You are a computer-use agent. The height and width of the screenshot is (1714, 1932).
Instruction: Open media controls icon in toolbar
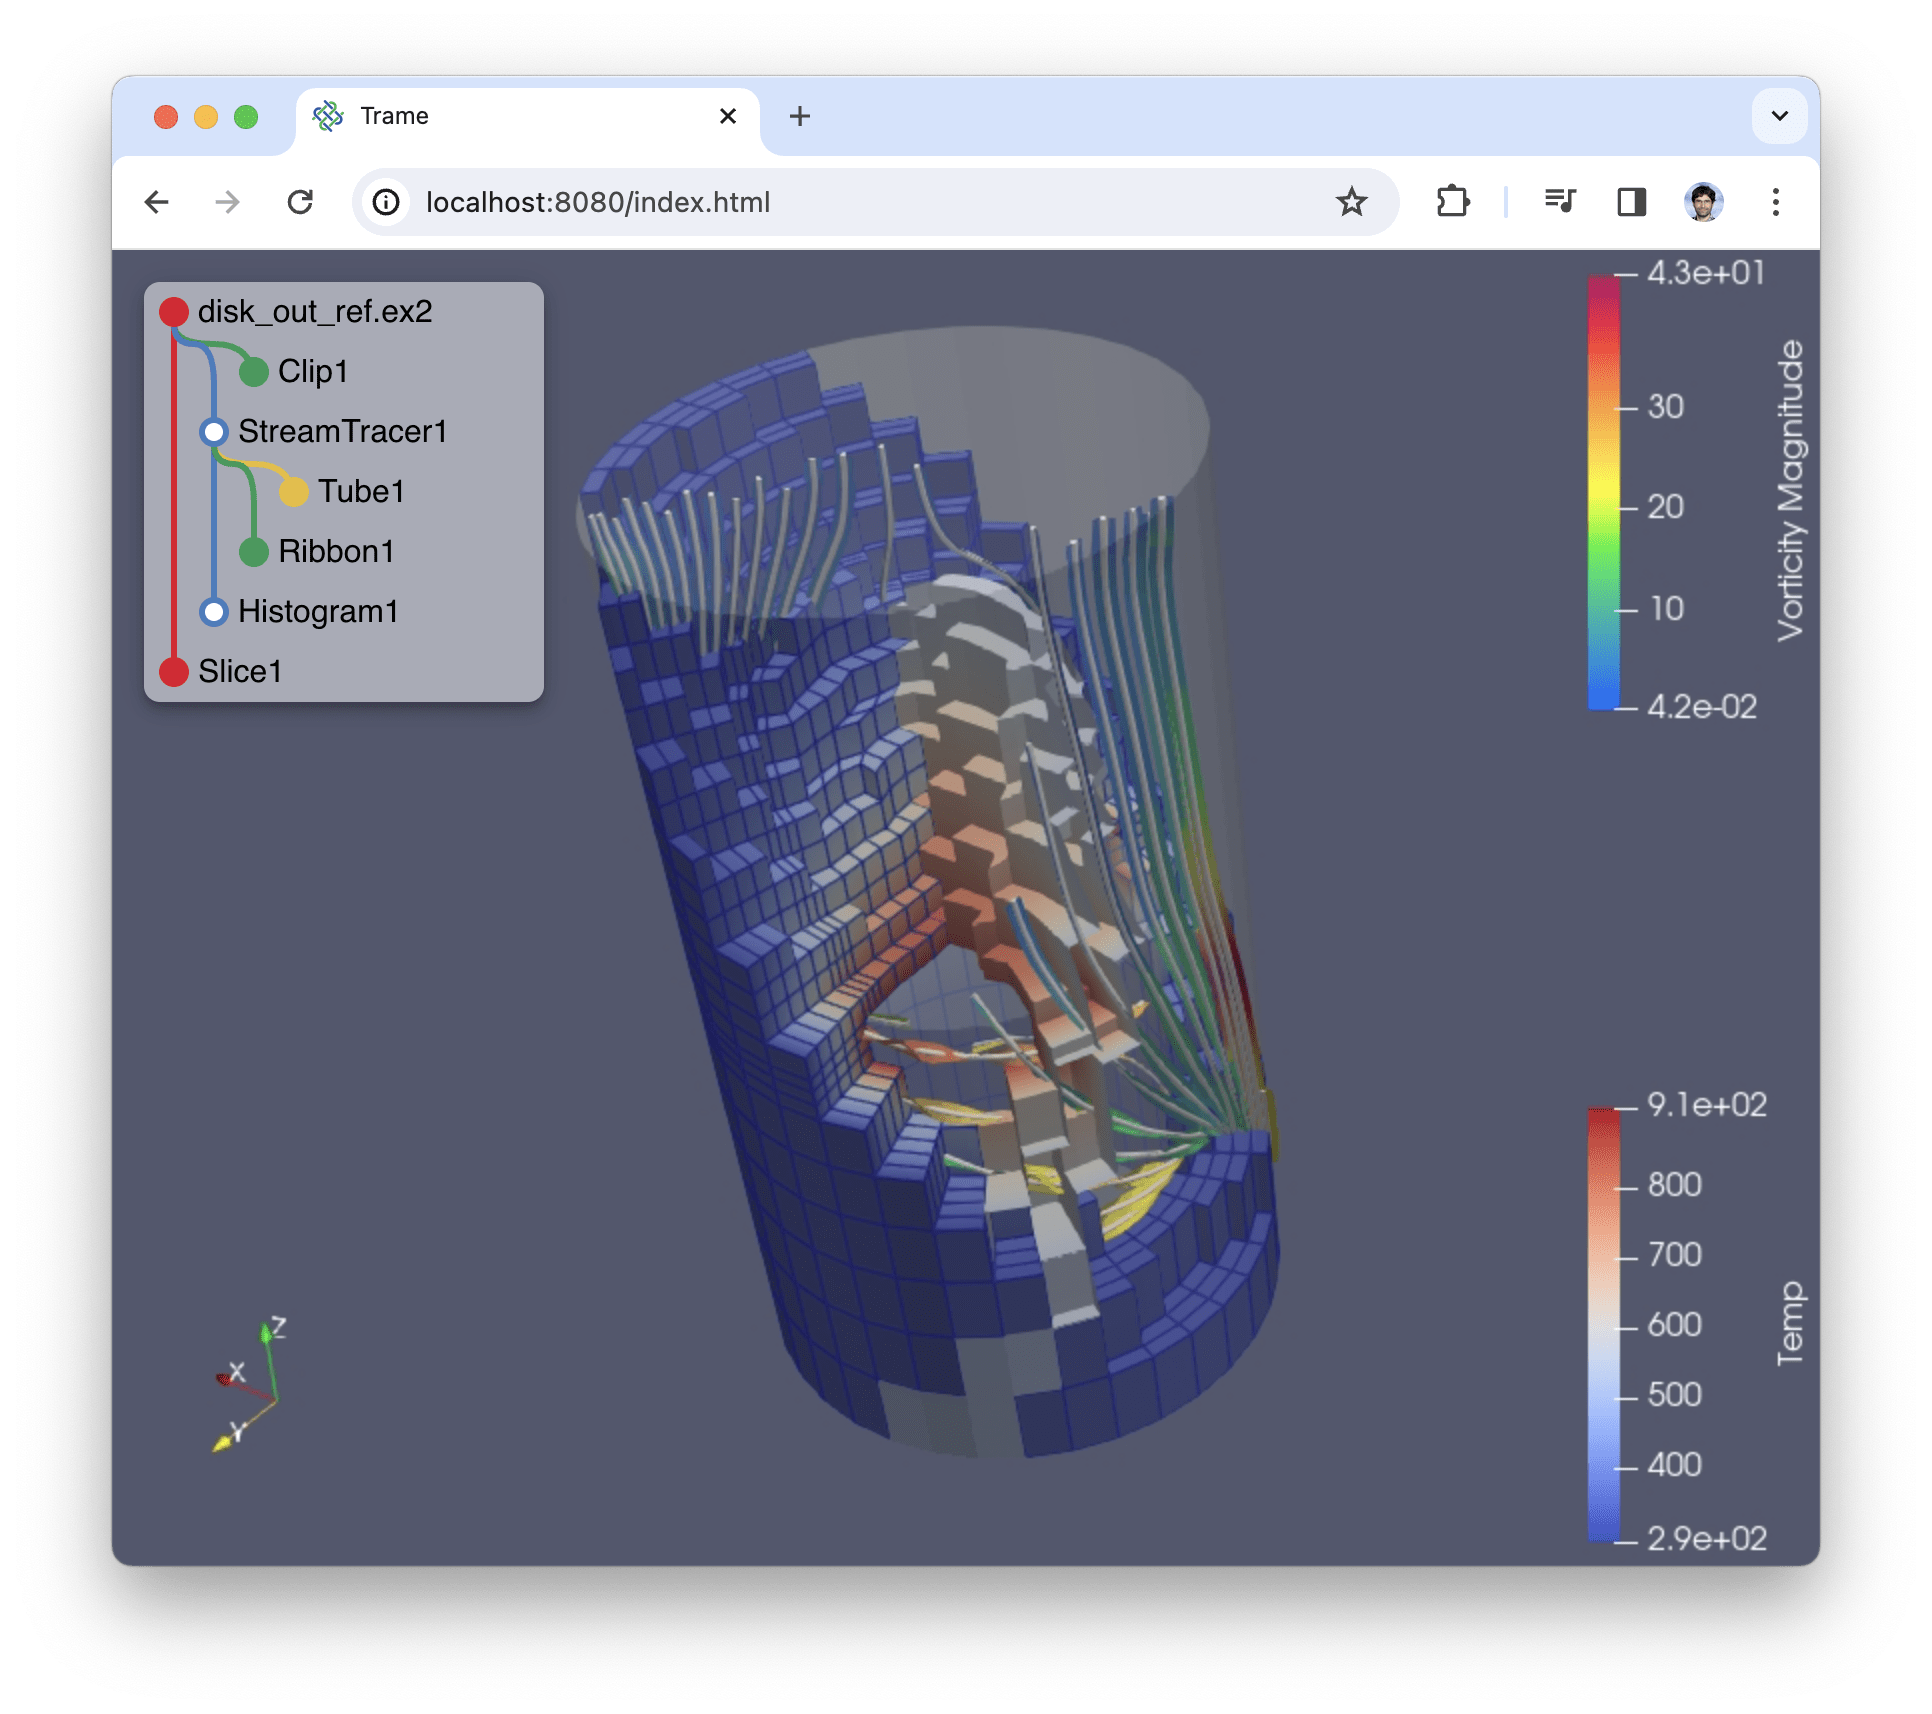click(1559, 202)
